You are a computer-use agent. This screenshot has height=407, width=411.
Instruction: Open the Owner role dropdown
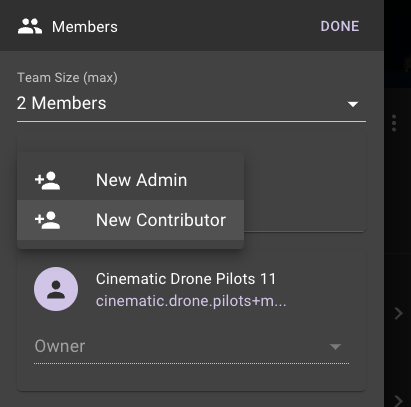191,347
